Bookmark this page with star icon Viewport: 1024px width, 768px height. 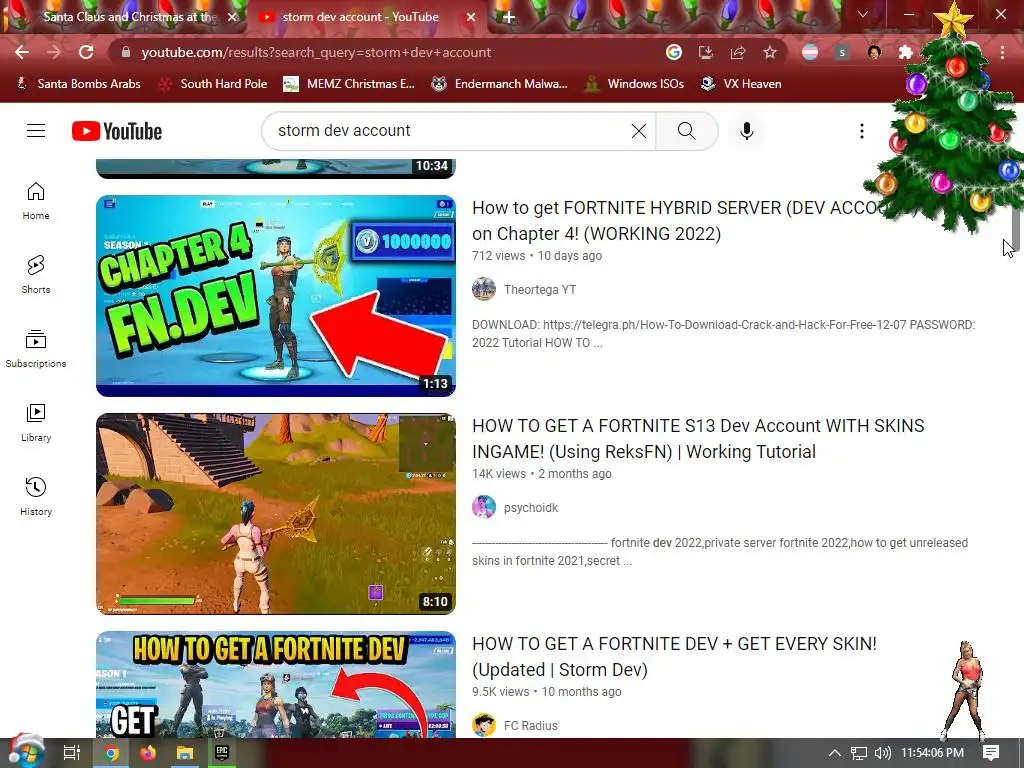tap(770, 52)
